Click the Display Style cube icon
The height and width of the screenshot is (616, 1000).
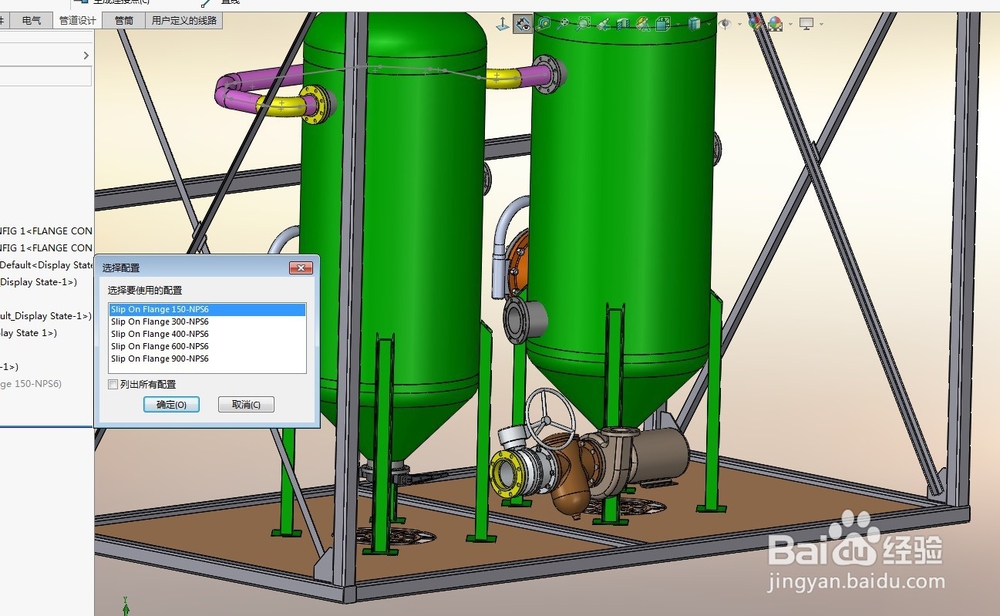[694, 24]
